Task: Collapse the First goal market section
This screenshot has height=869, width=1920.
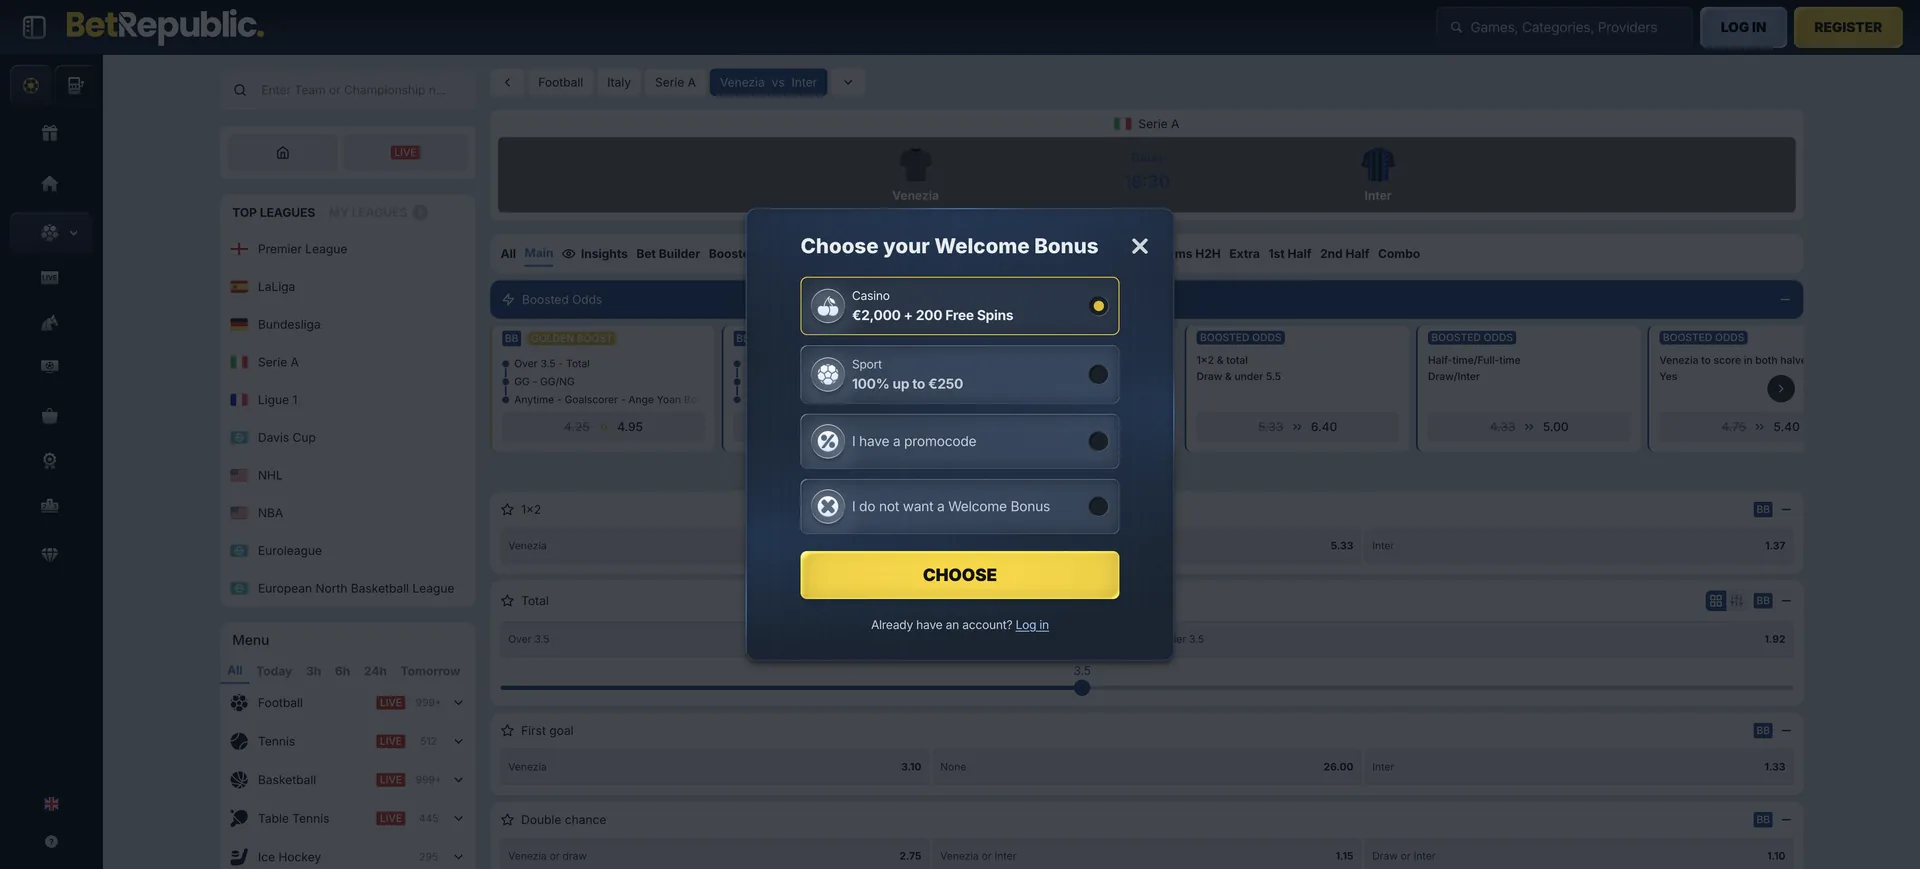Action: point(1786,731)
